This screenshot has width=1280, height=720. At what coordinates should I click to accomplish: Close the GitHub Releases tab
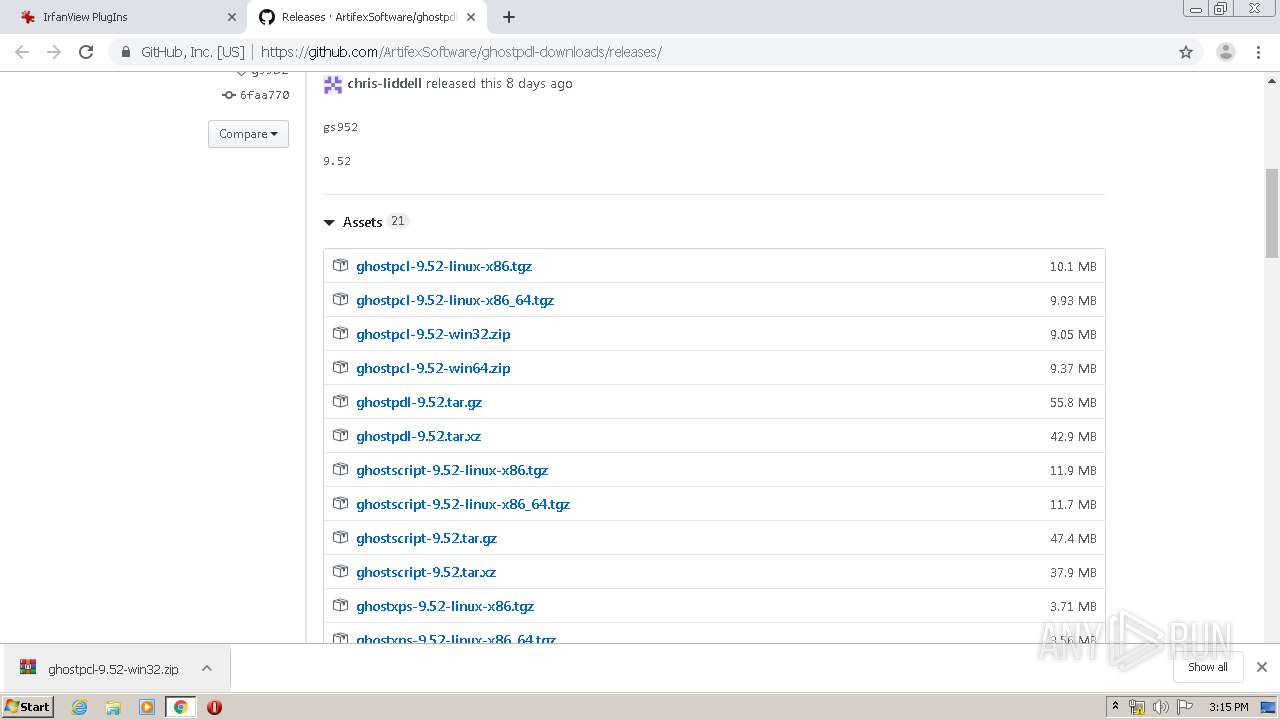pyautogui.click(x=472, y=17)
